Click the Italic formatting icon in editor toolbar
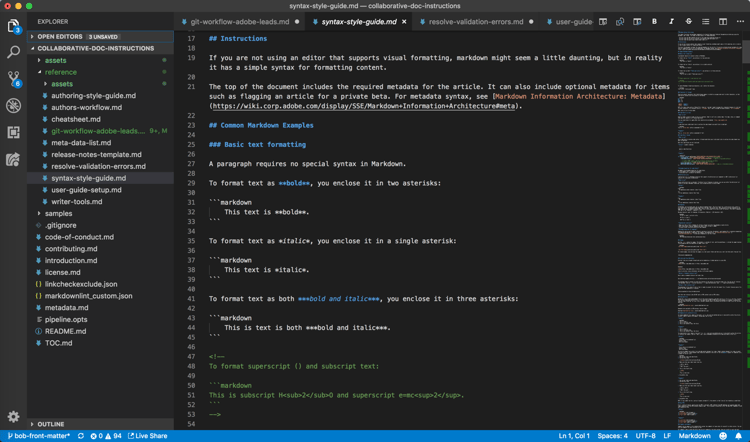The image size is (750, 442). tap(672, 21)
